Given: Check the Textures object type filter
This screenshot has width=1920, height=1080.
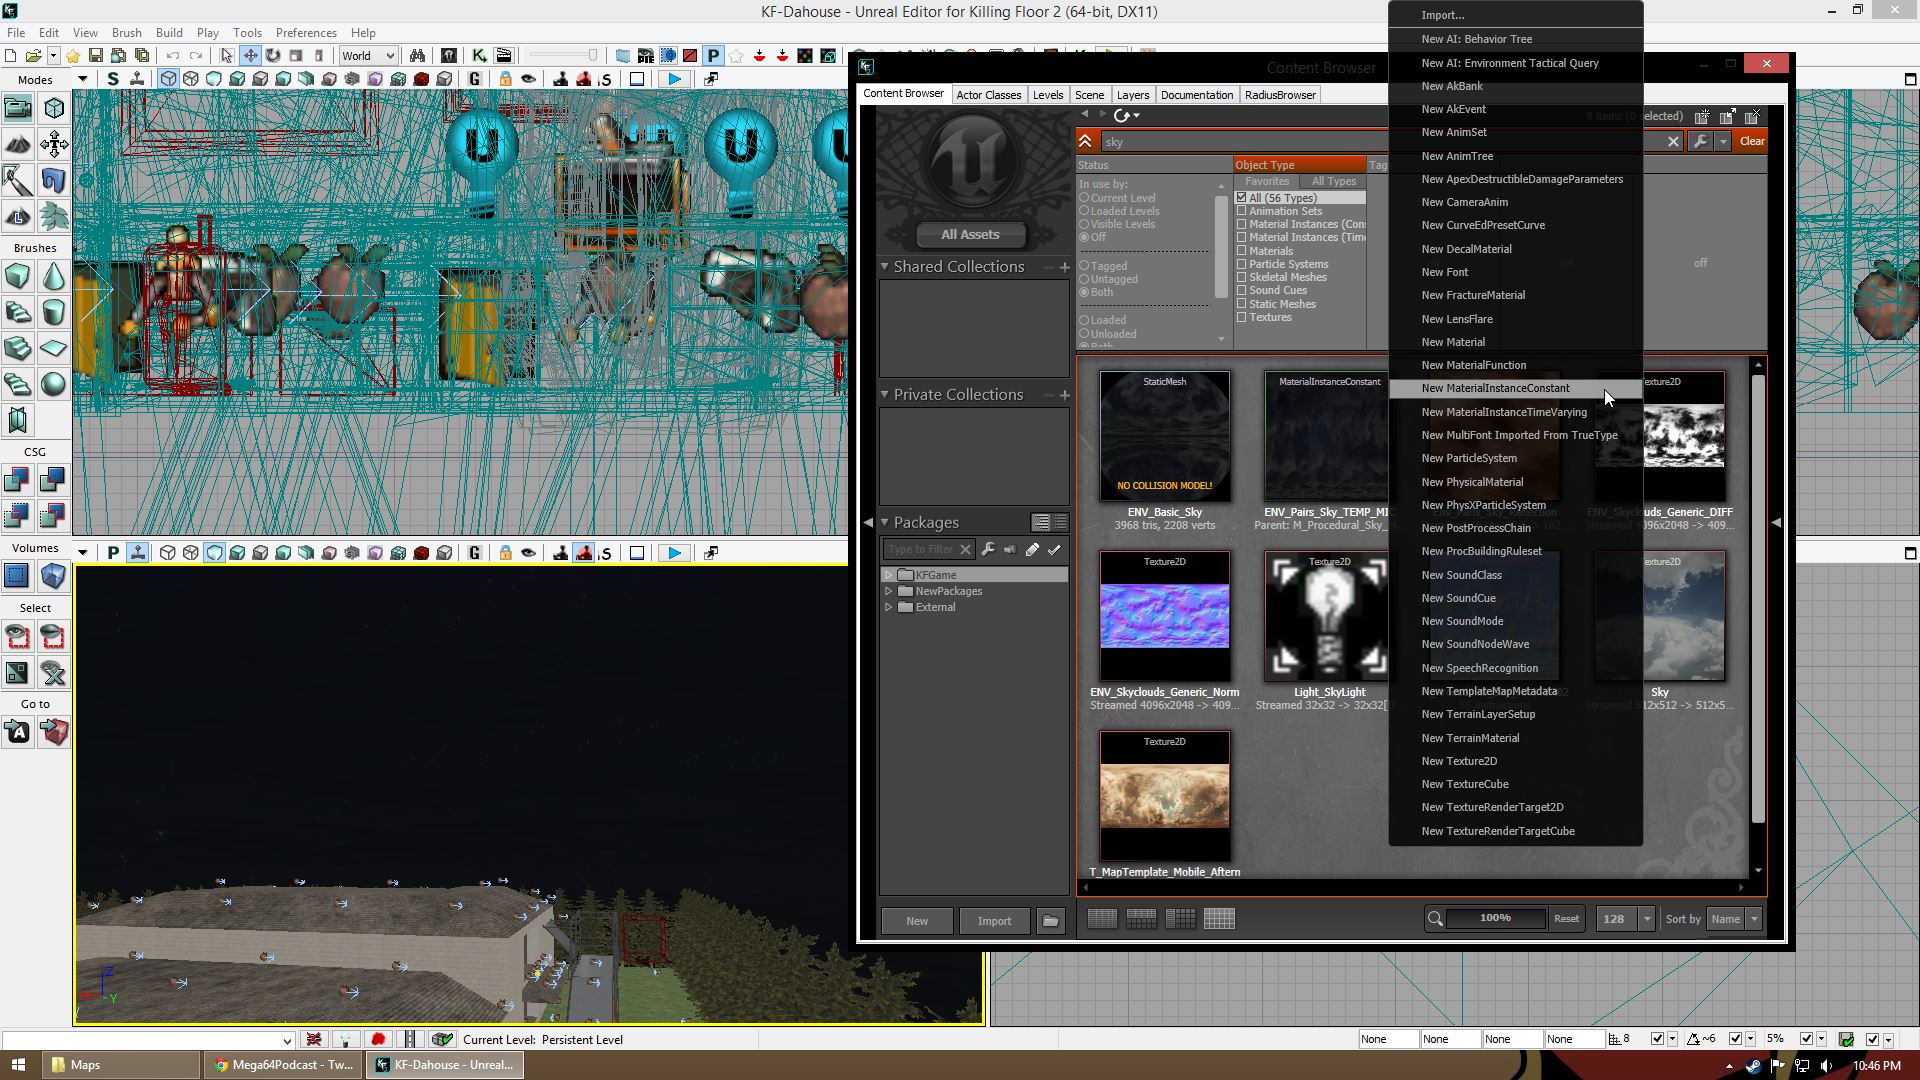Looking at the screenshot, I should 1241,317.
